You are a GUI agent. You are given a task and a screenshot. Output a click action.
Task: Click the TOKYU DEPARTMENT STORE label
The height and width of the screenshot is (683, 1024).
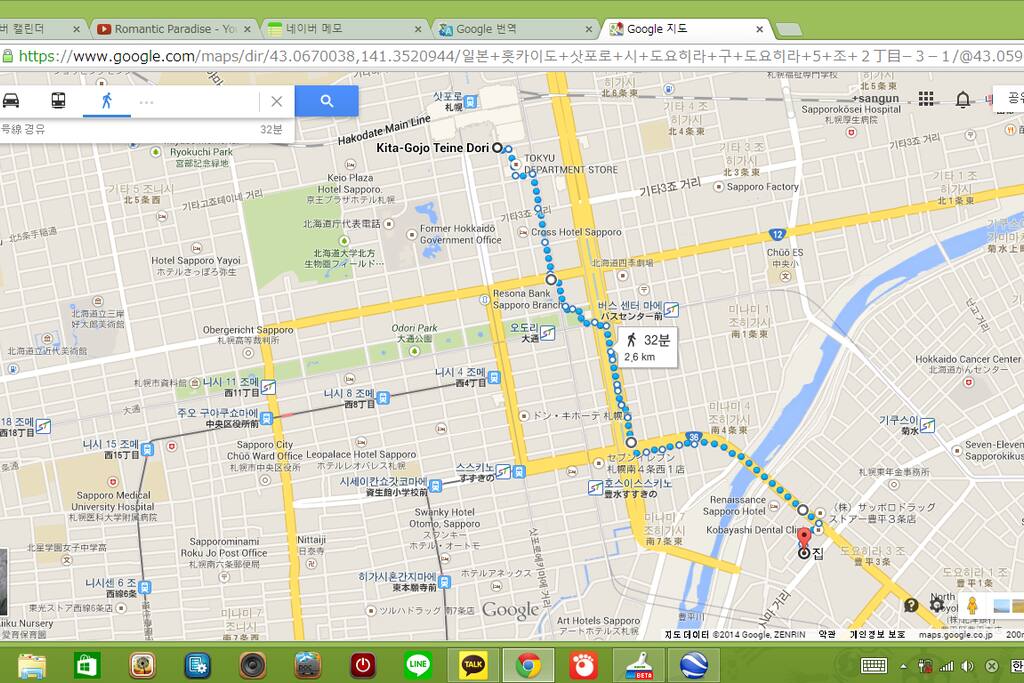tap(571, 164)
